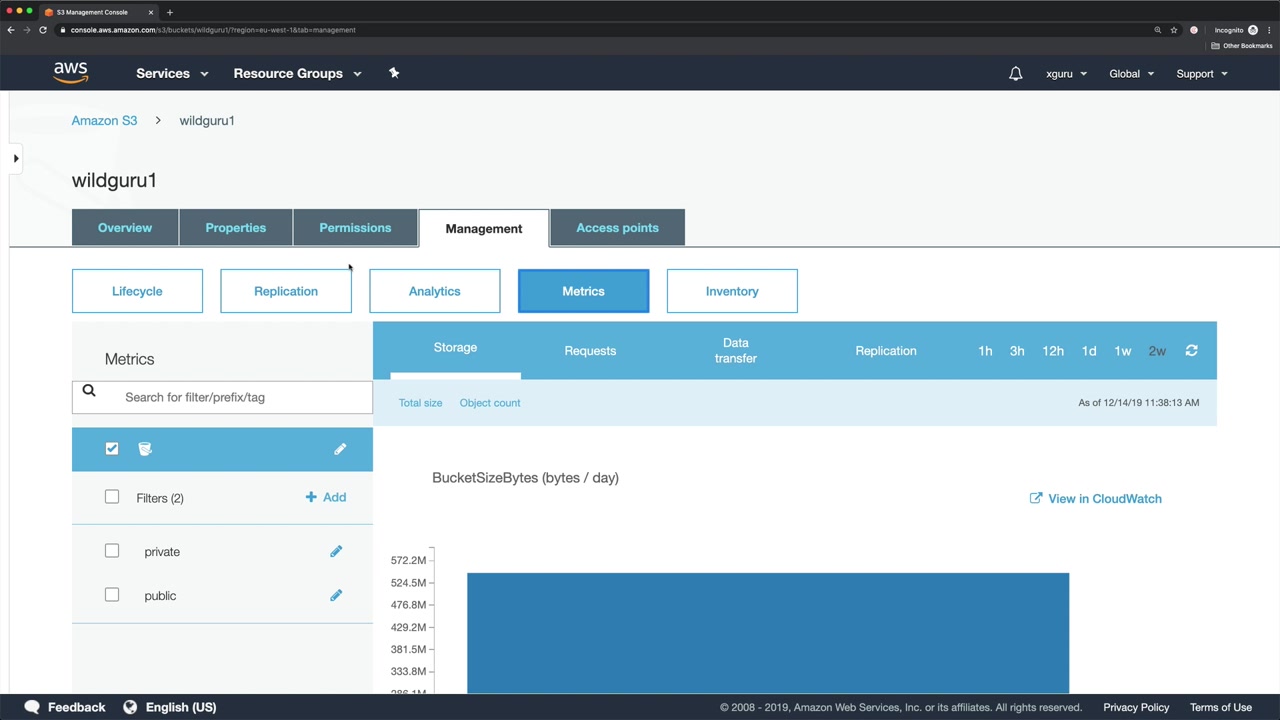
Task: Open the Data transfer metrics tab
Action: pos(735,351)
